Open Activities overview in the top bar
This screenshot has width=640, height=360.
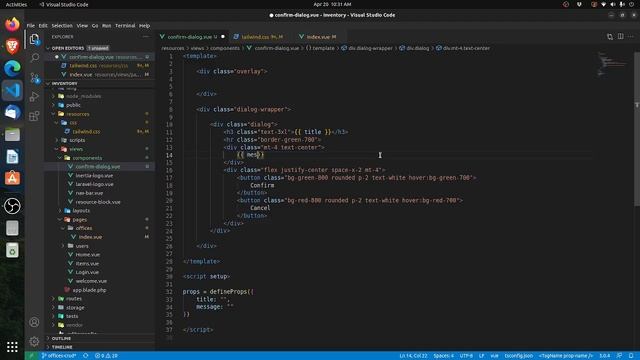pyautogui.click(x=16, y=4)
